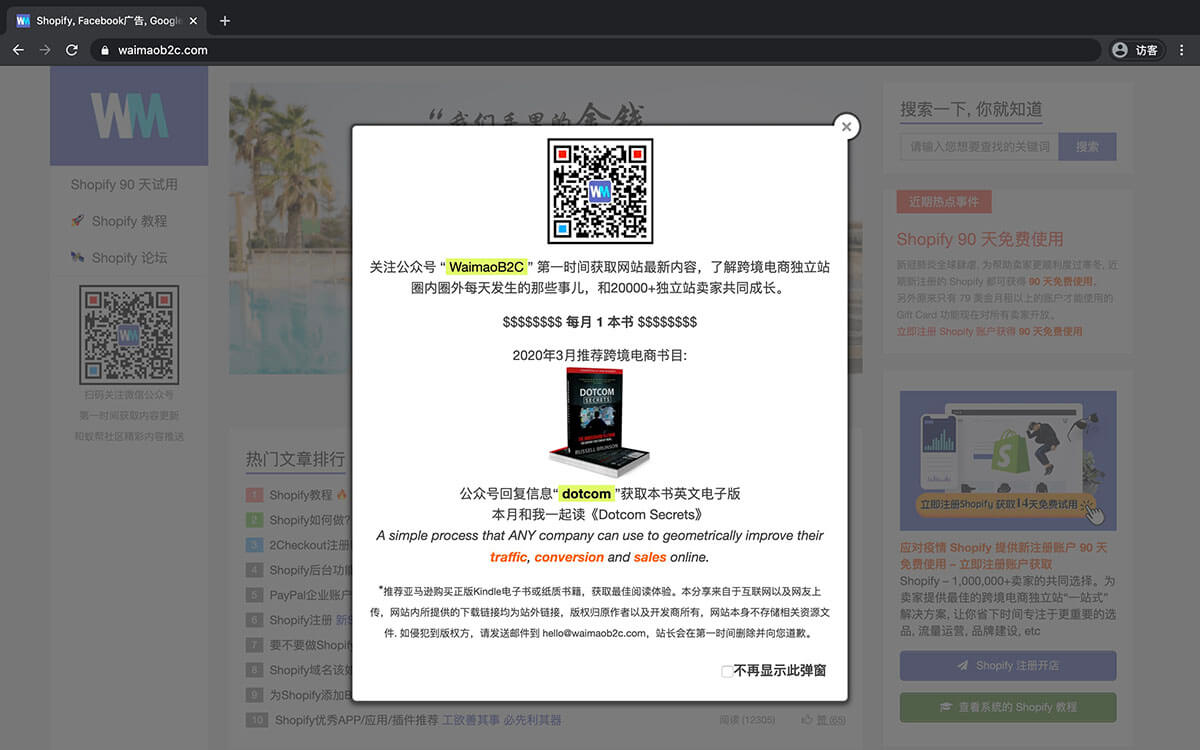The width and height of the screenshot is (1200, 750).
Task: Open article Shopify教程 in ranking
Action: 300,495
